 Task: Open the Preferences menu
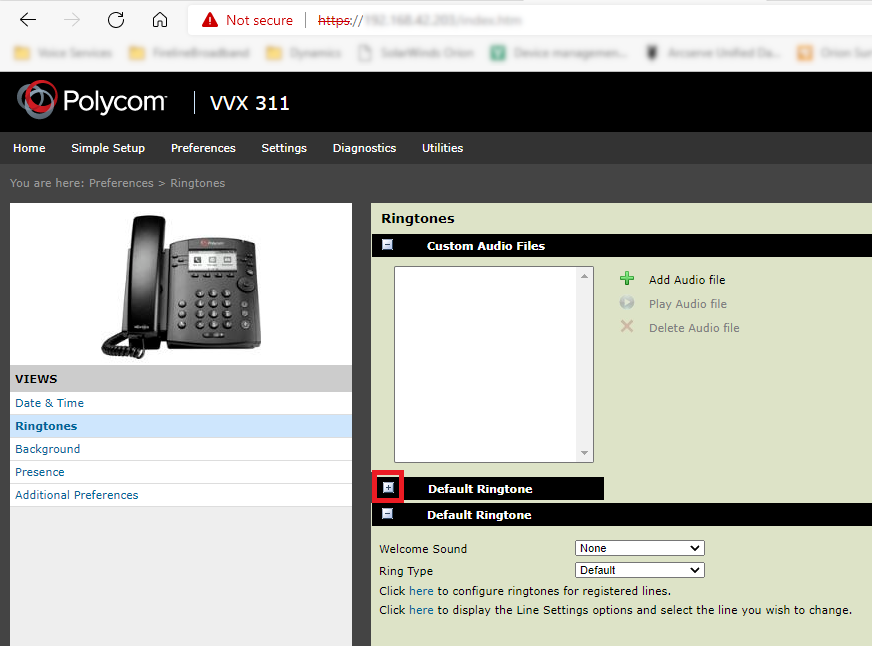click(x=203, y=148)
